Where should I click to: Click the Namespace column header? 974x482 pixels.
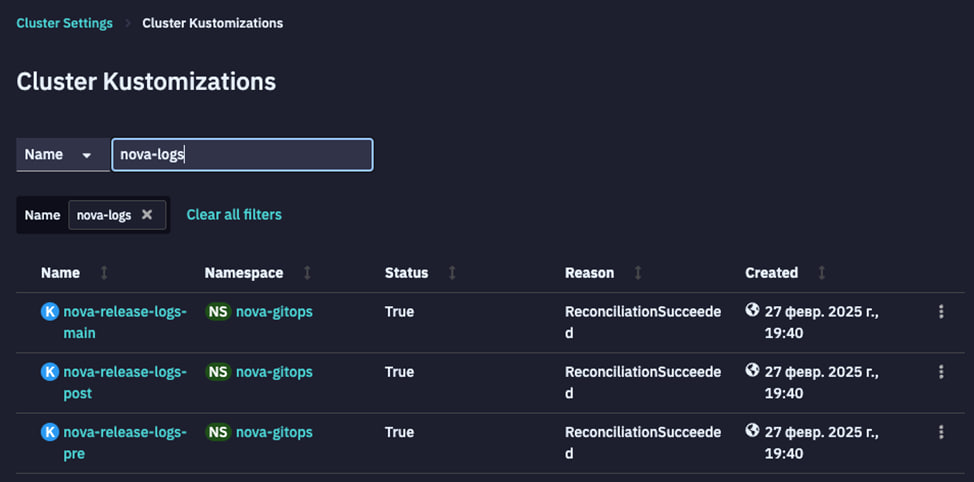[x=244, y=273]
